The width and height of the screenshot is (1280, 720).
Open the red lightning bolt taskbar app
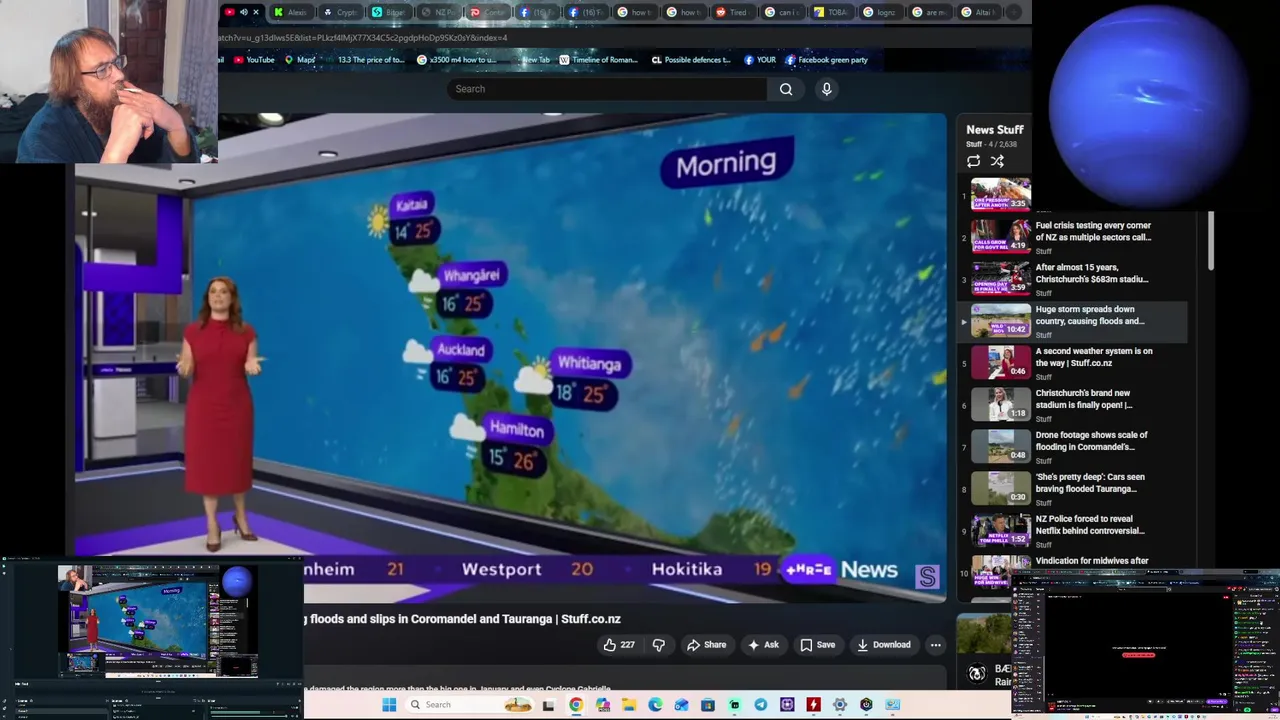[814, 705]
